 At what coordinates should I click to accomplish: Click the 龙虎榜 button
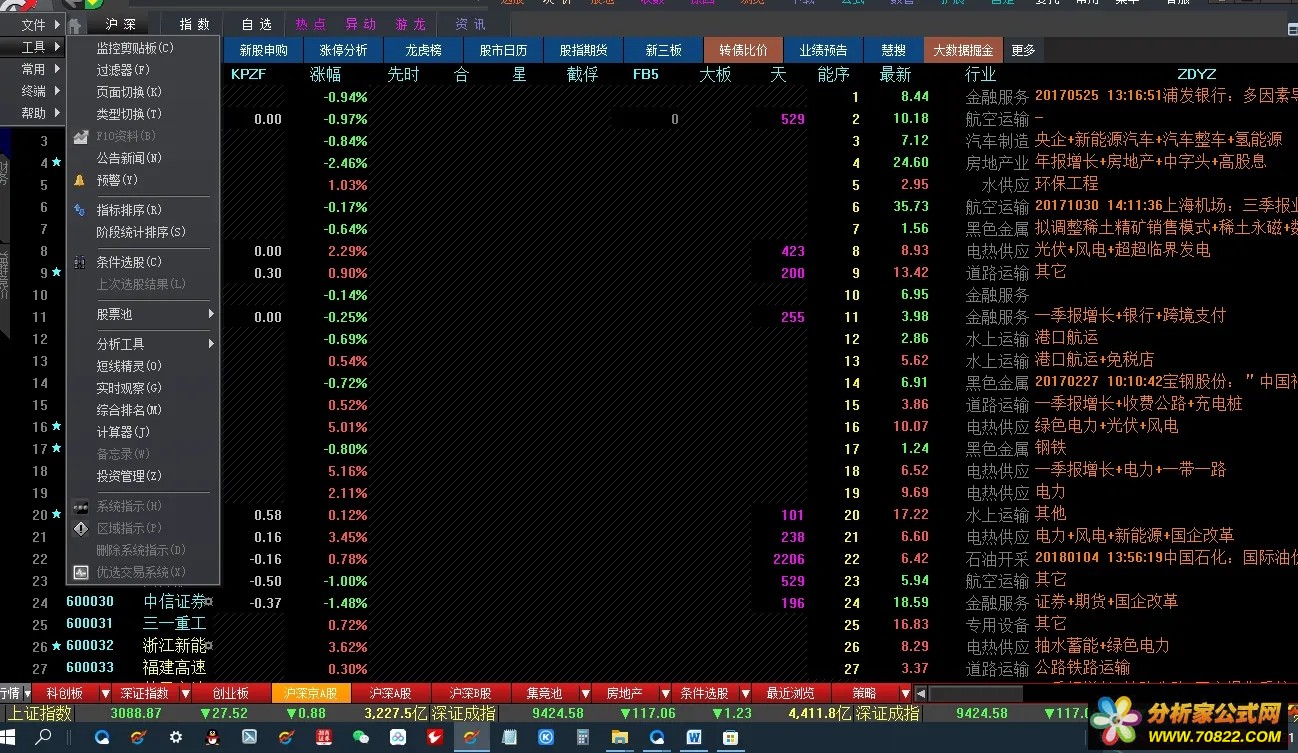point(423,50)
